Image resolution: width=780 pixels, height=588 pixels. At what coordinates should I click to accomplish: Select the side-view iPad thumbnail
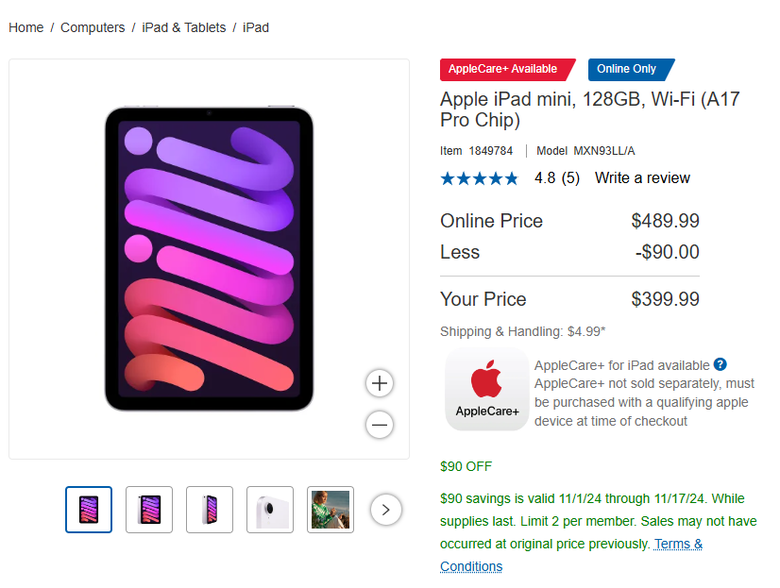[x=209, y=509]
